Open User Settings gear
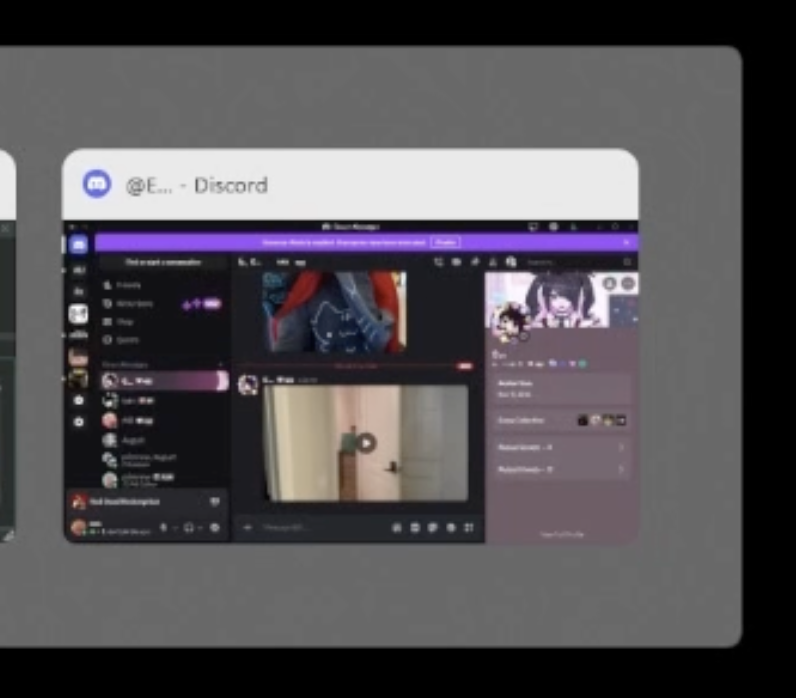 pyautogui.click(x=215, y=528)
